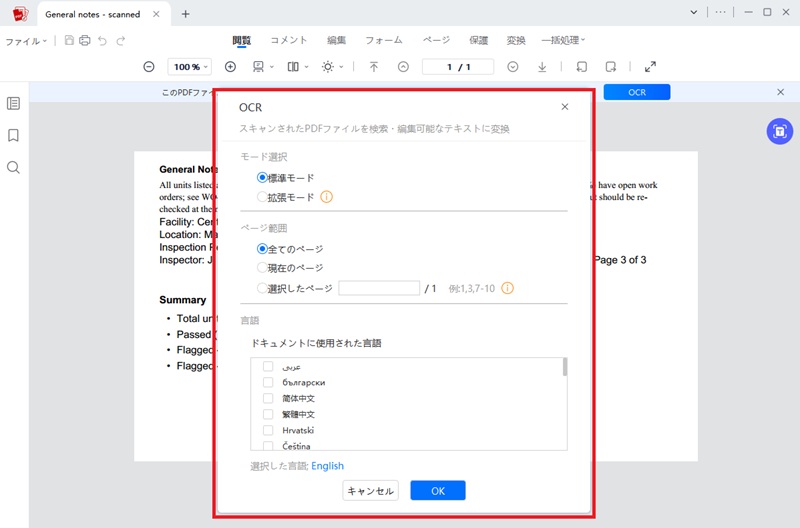Open the 一括処理 dropdown
This screenshot has width=800, height=528.
pyautogui.click(x=563, y=40)
